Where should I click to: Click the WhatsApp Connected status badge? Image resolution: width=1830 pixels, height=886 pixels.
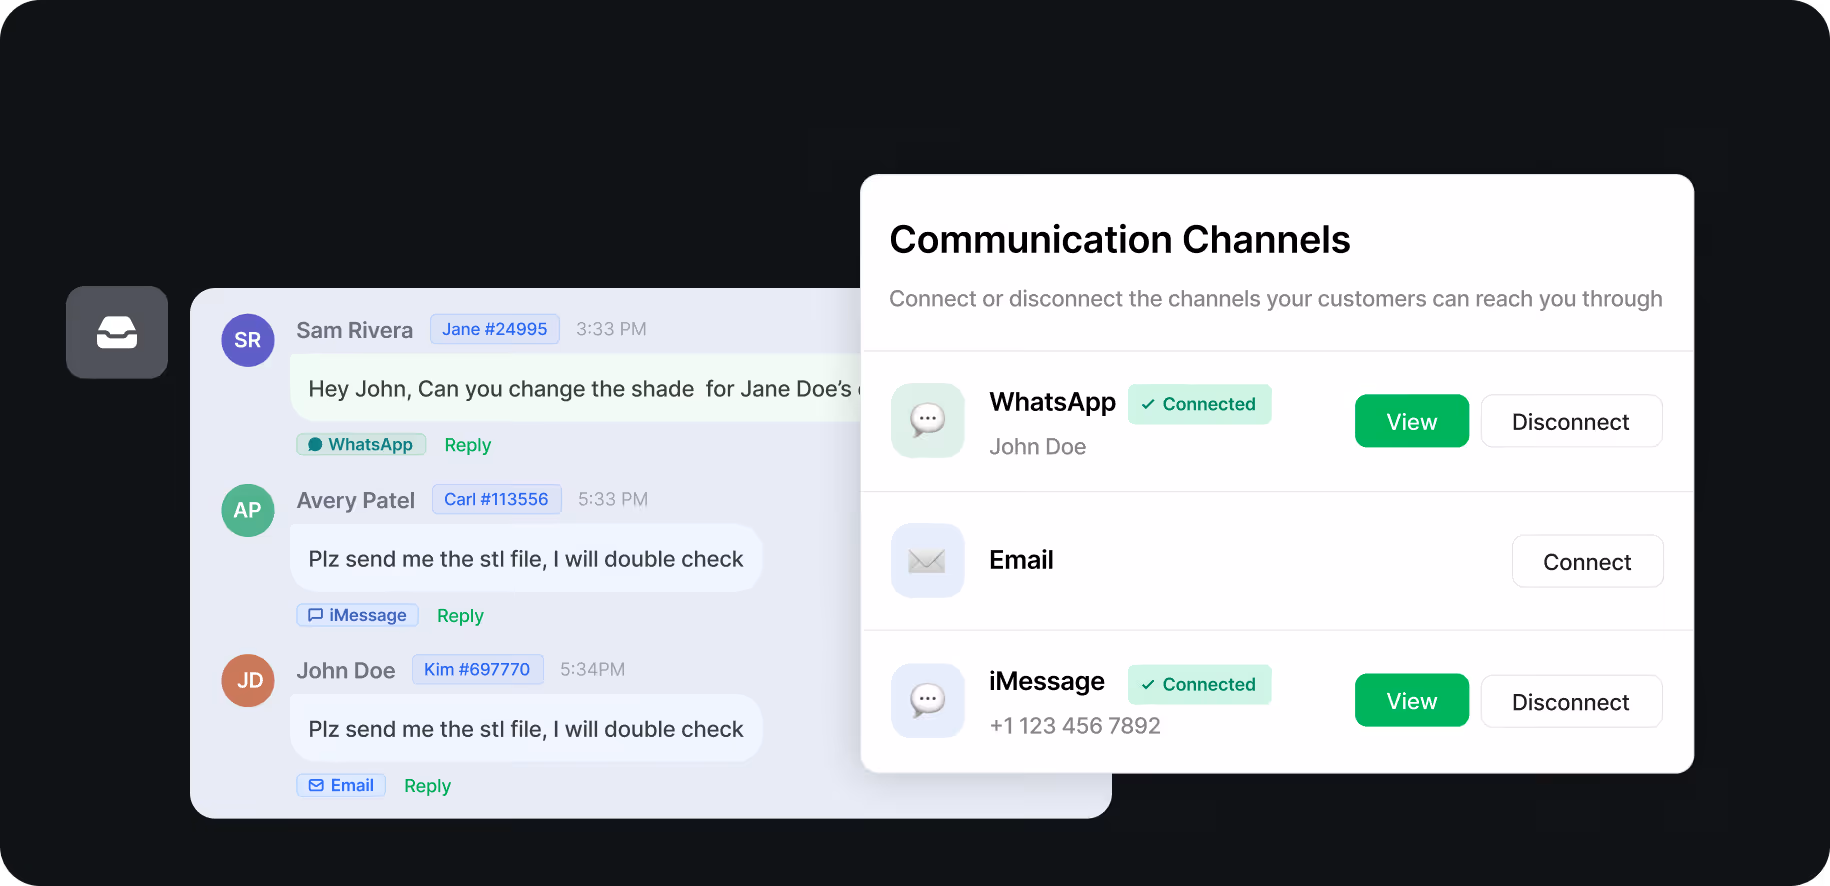point(1200,404)
